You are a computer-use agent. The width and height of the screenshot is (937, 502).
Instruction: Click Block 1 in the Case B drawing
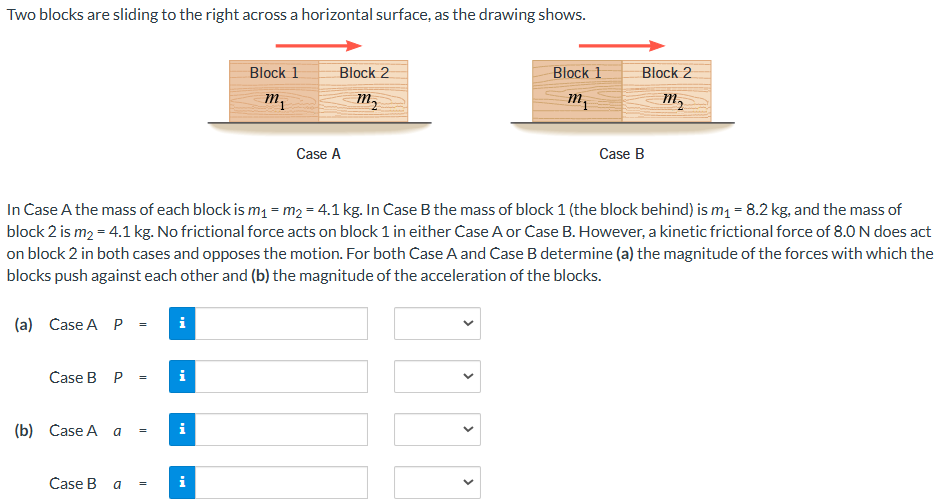pos(577,90)
